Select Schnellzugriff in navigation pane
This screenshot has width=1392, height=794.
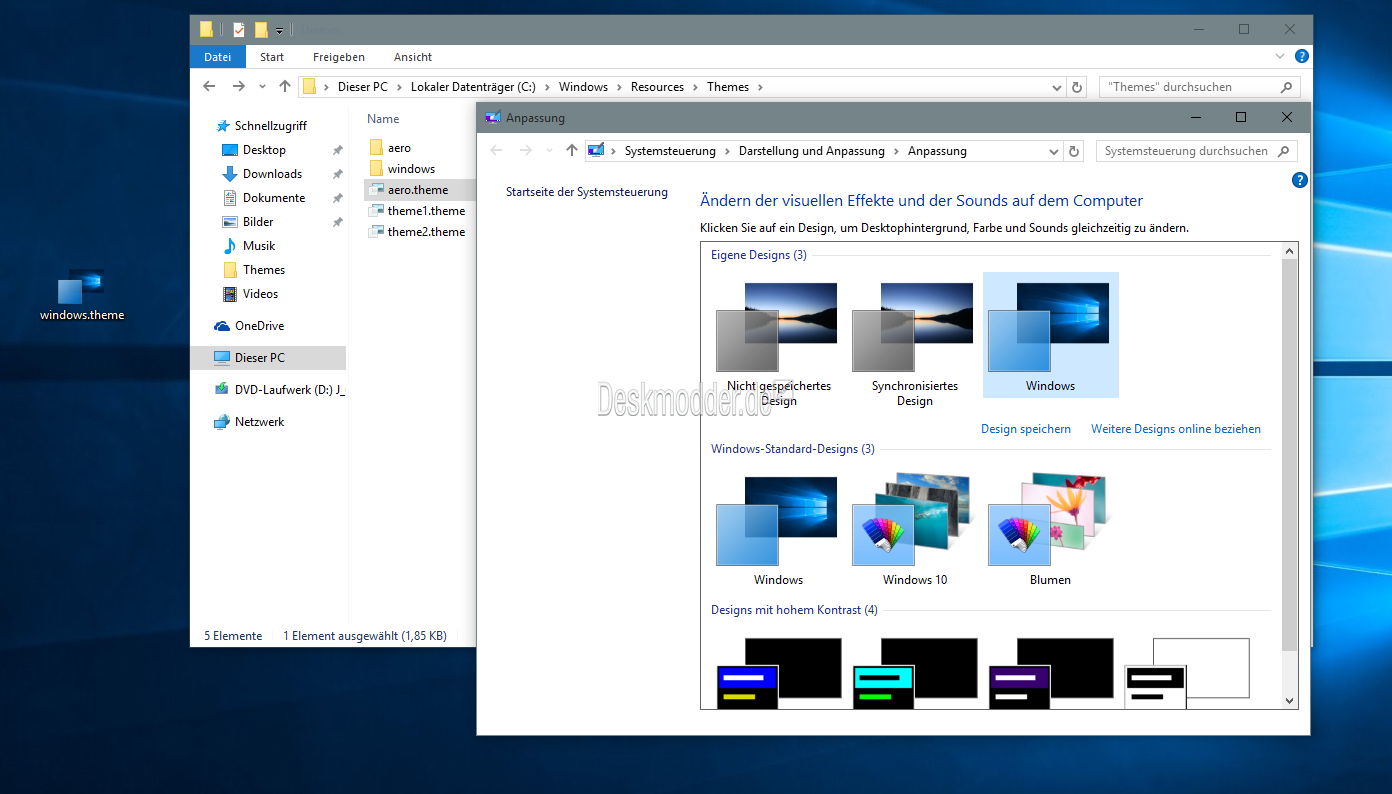point(270,126)
